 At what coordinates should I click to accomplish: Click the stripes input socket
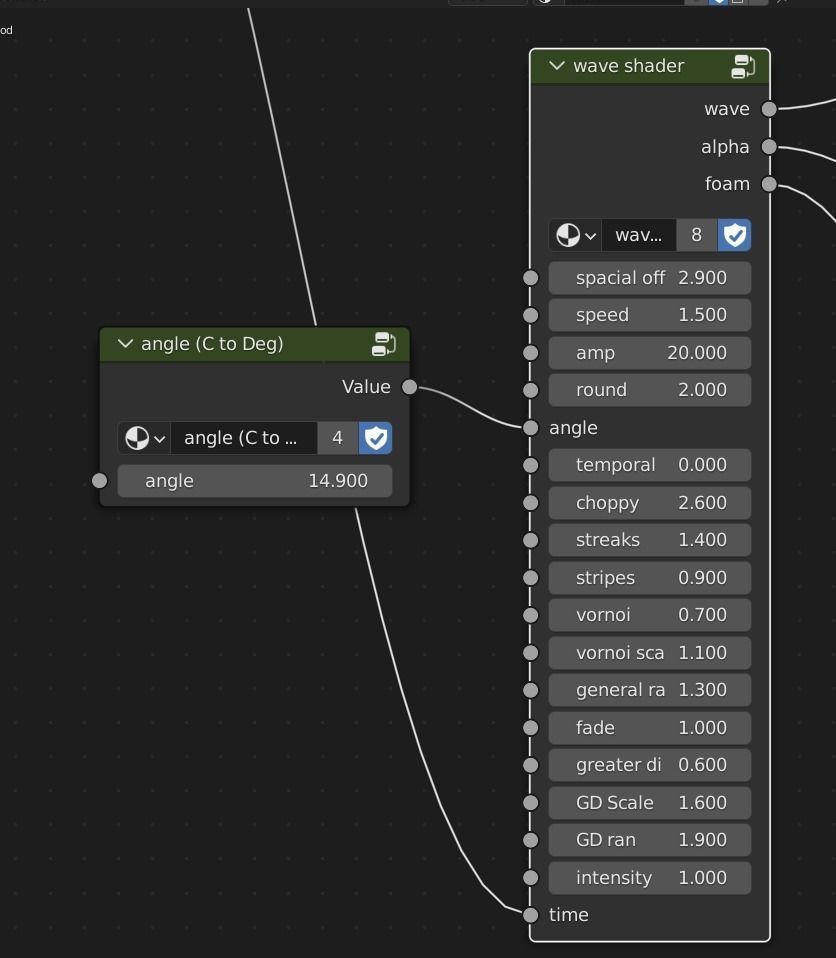pos(530,578)
